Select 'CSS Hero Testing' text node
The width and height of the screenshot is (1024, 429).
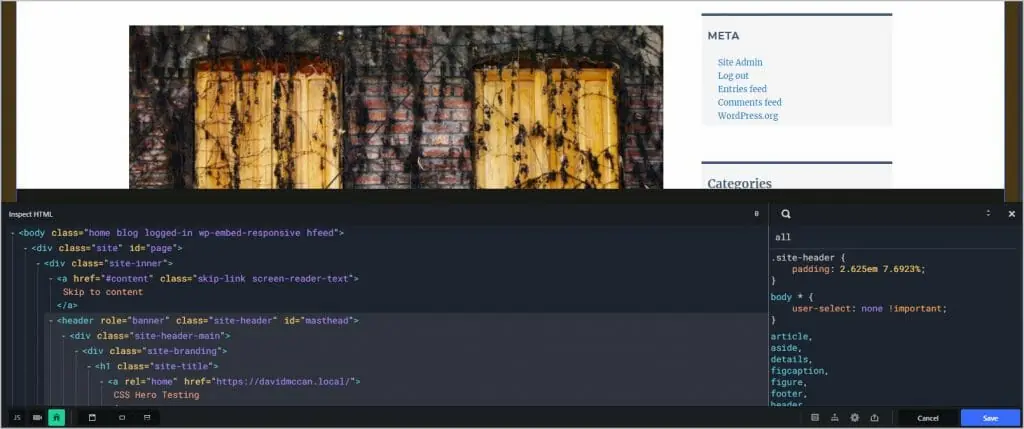click(156, 395)
